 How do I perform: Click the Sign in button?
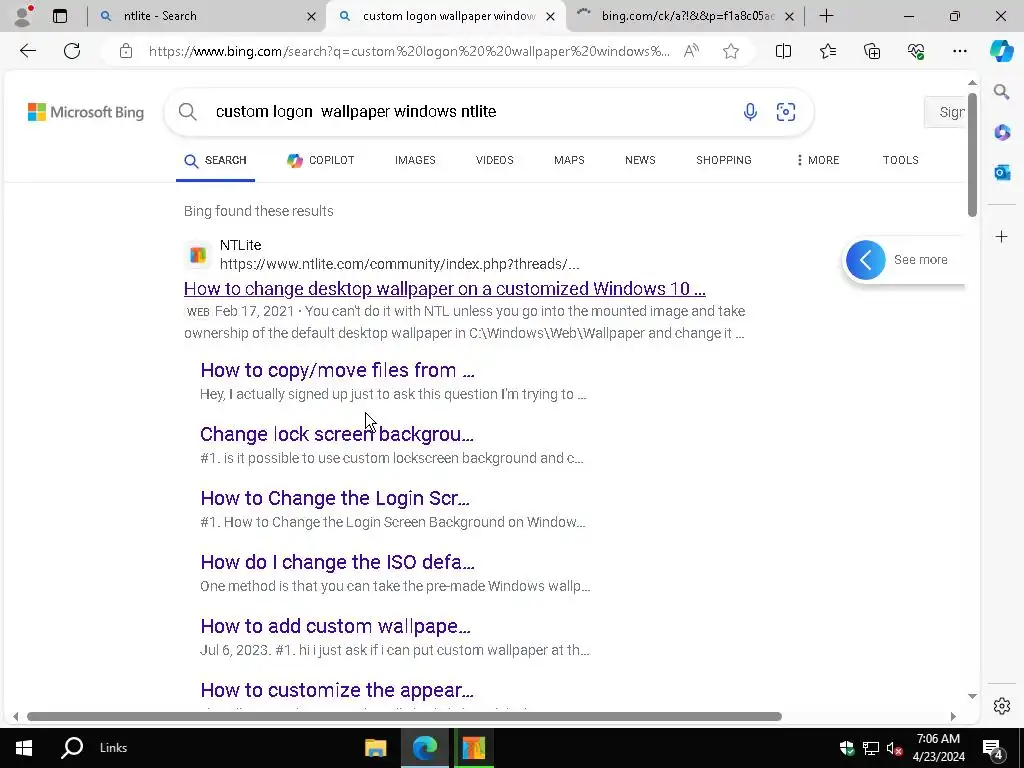tap(946, 112)
